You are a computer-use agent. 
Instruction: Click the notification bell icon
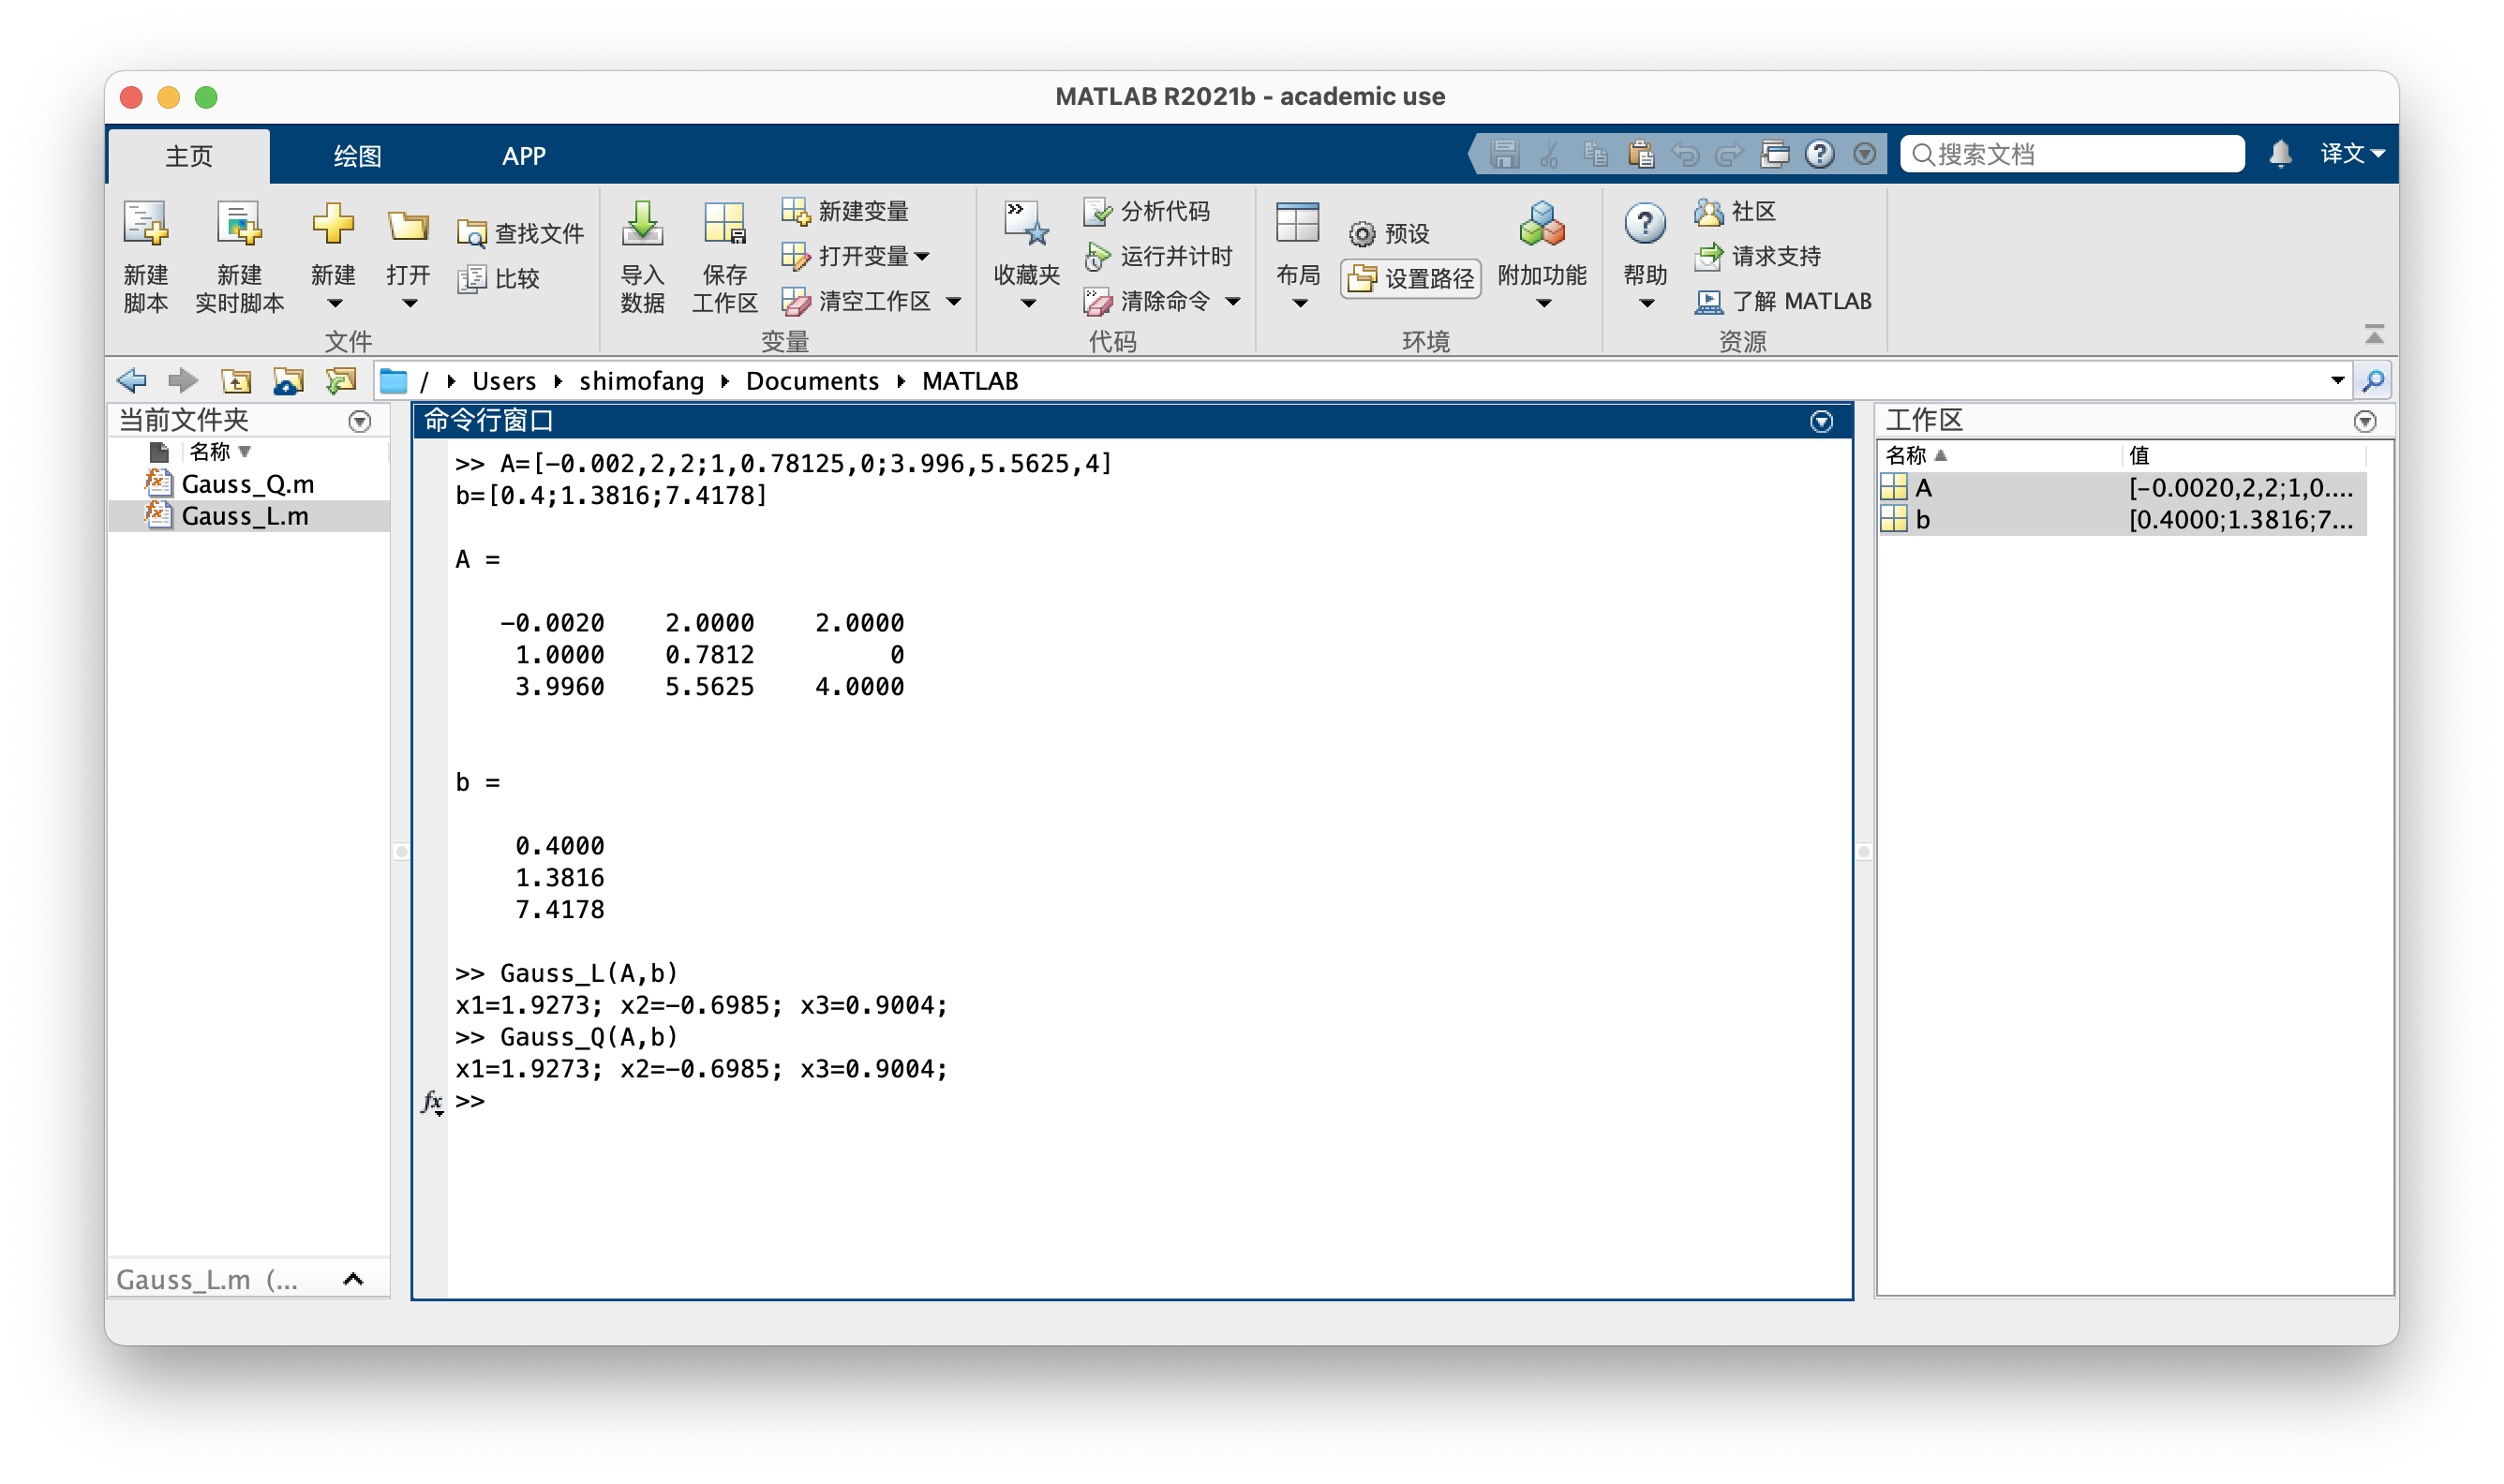coord(2280,154)
